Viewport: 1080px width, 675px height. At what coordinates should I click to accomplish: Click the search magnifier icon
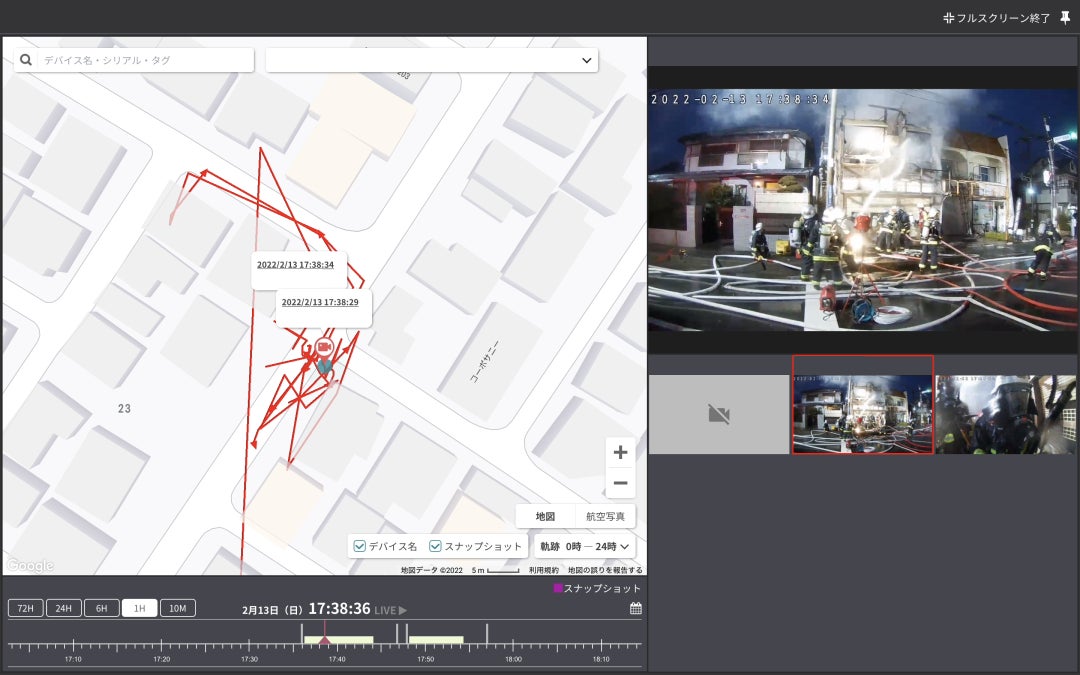coord(26,60)
